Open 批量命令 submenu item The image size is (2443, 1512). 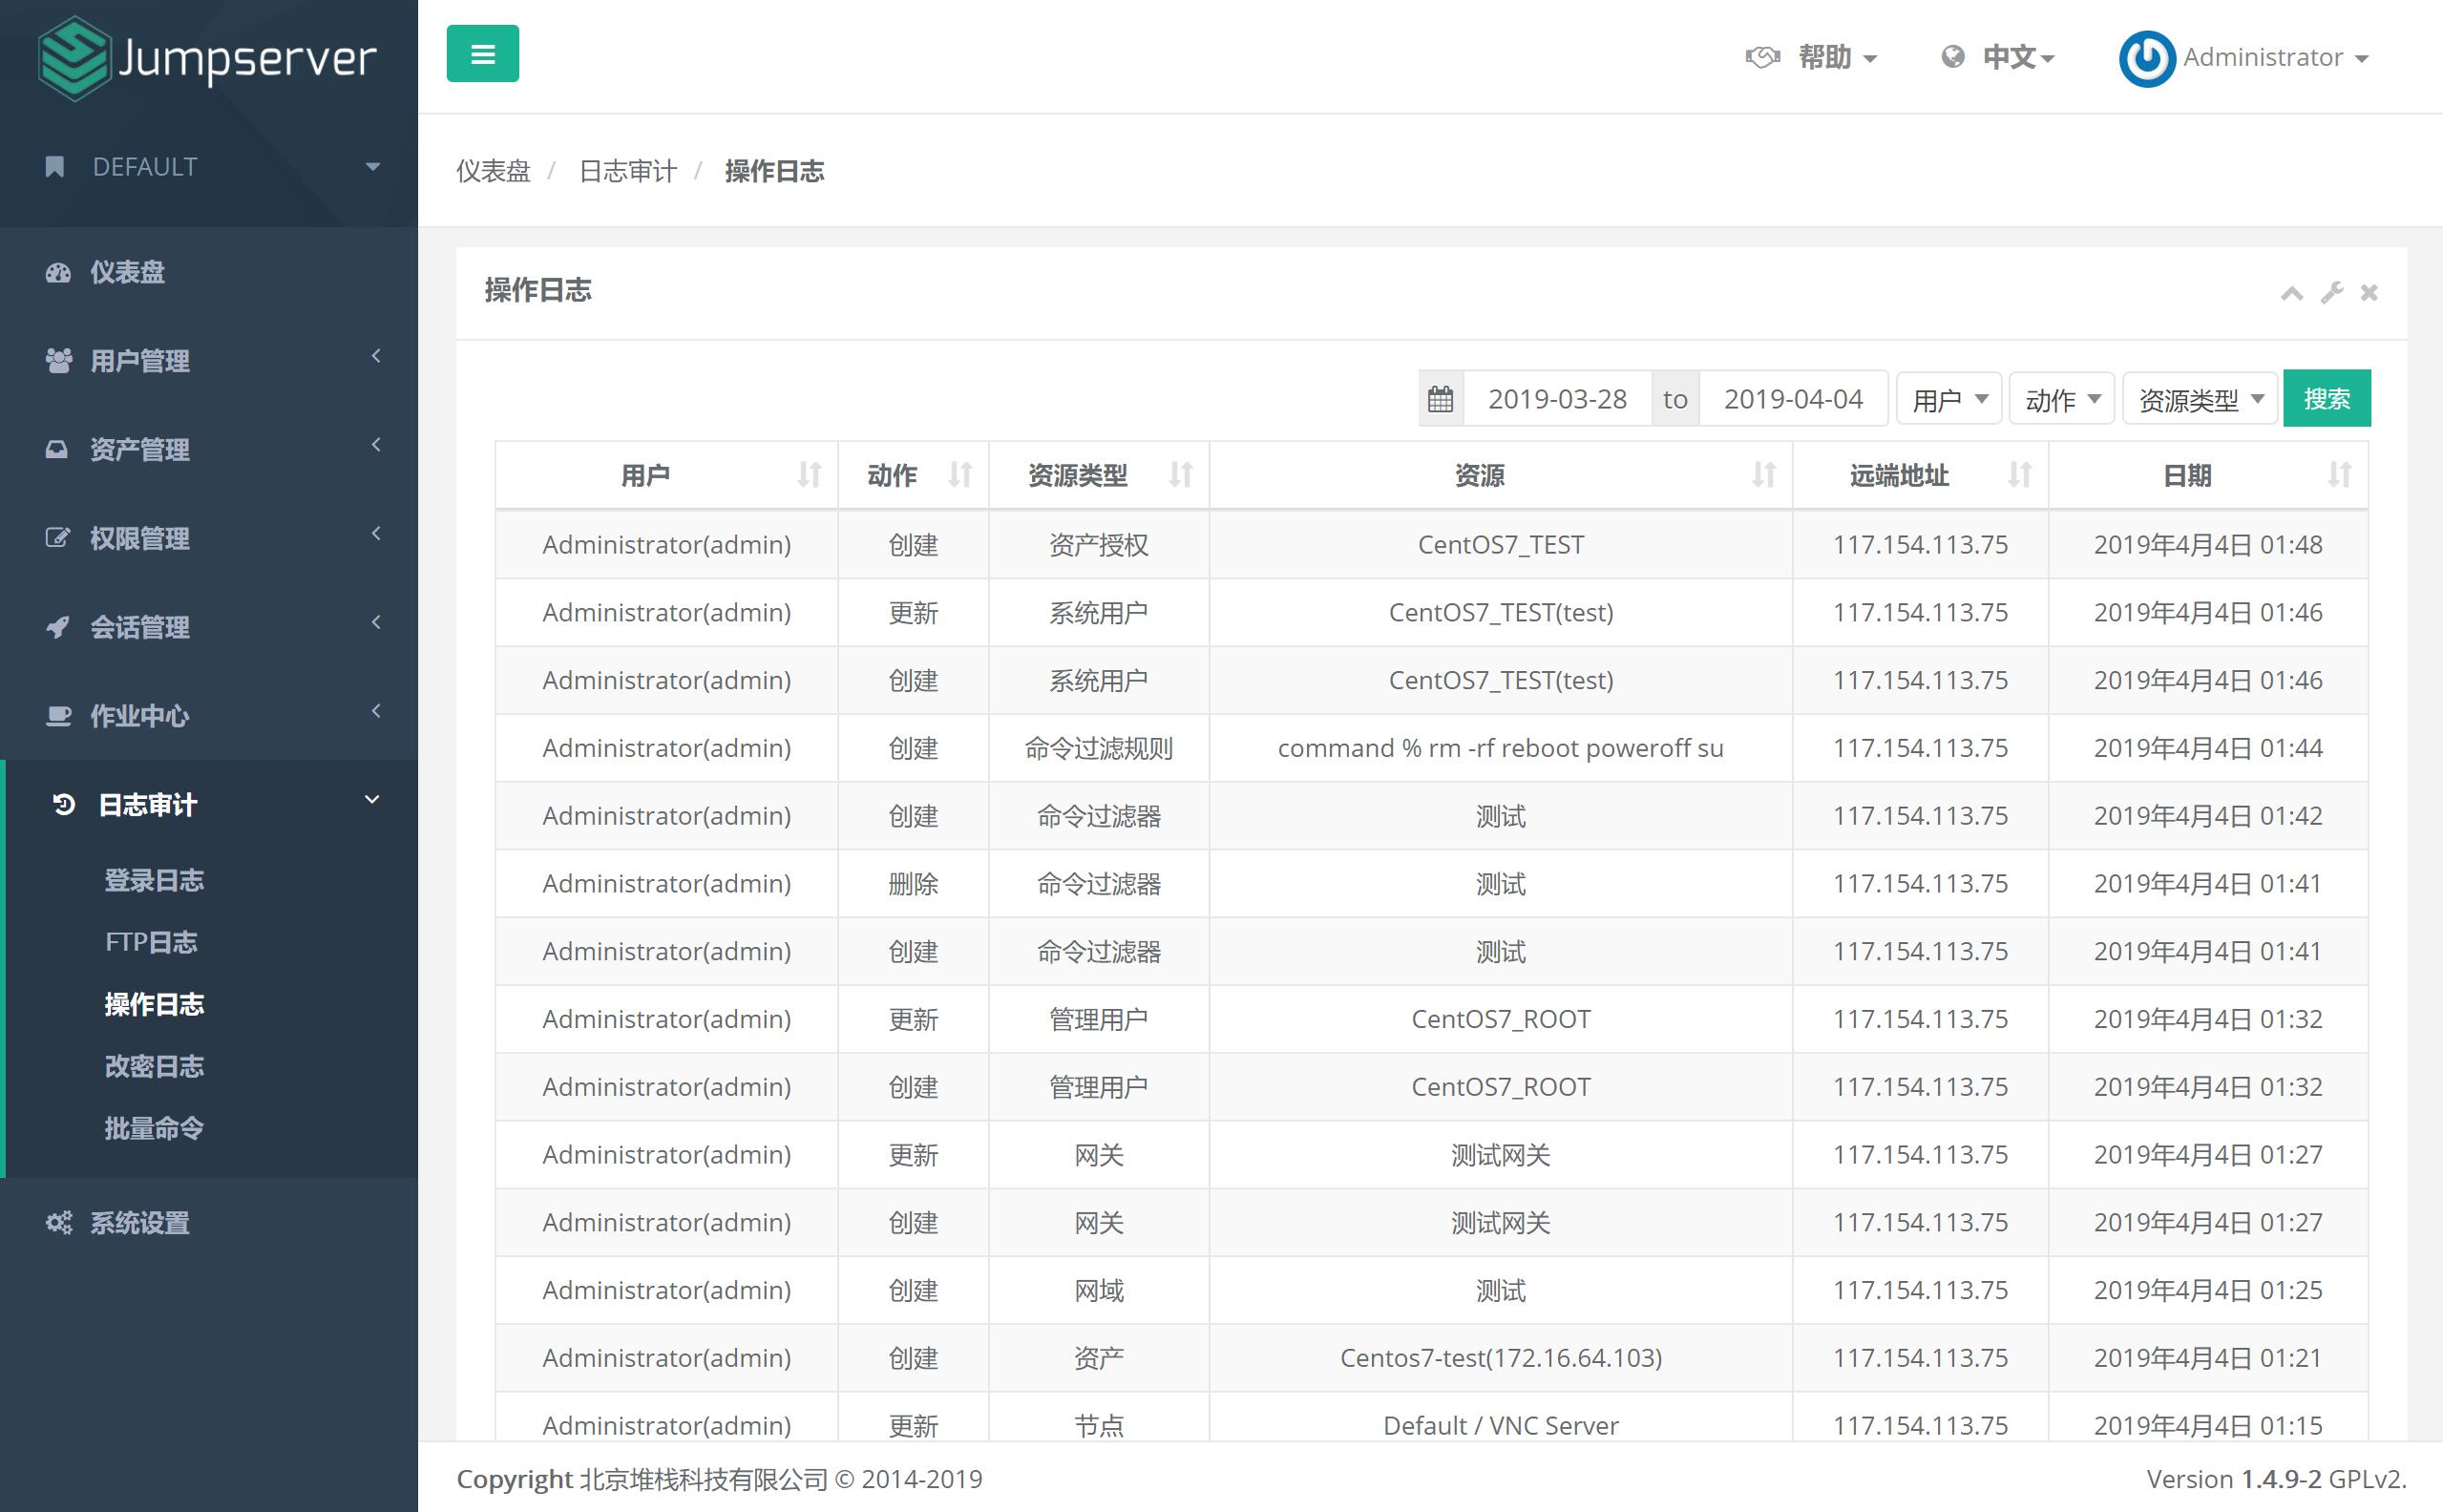pos(154,1128)
